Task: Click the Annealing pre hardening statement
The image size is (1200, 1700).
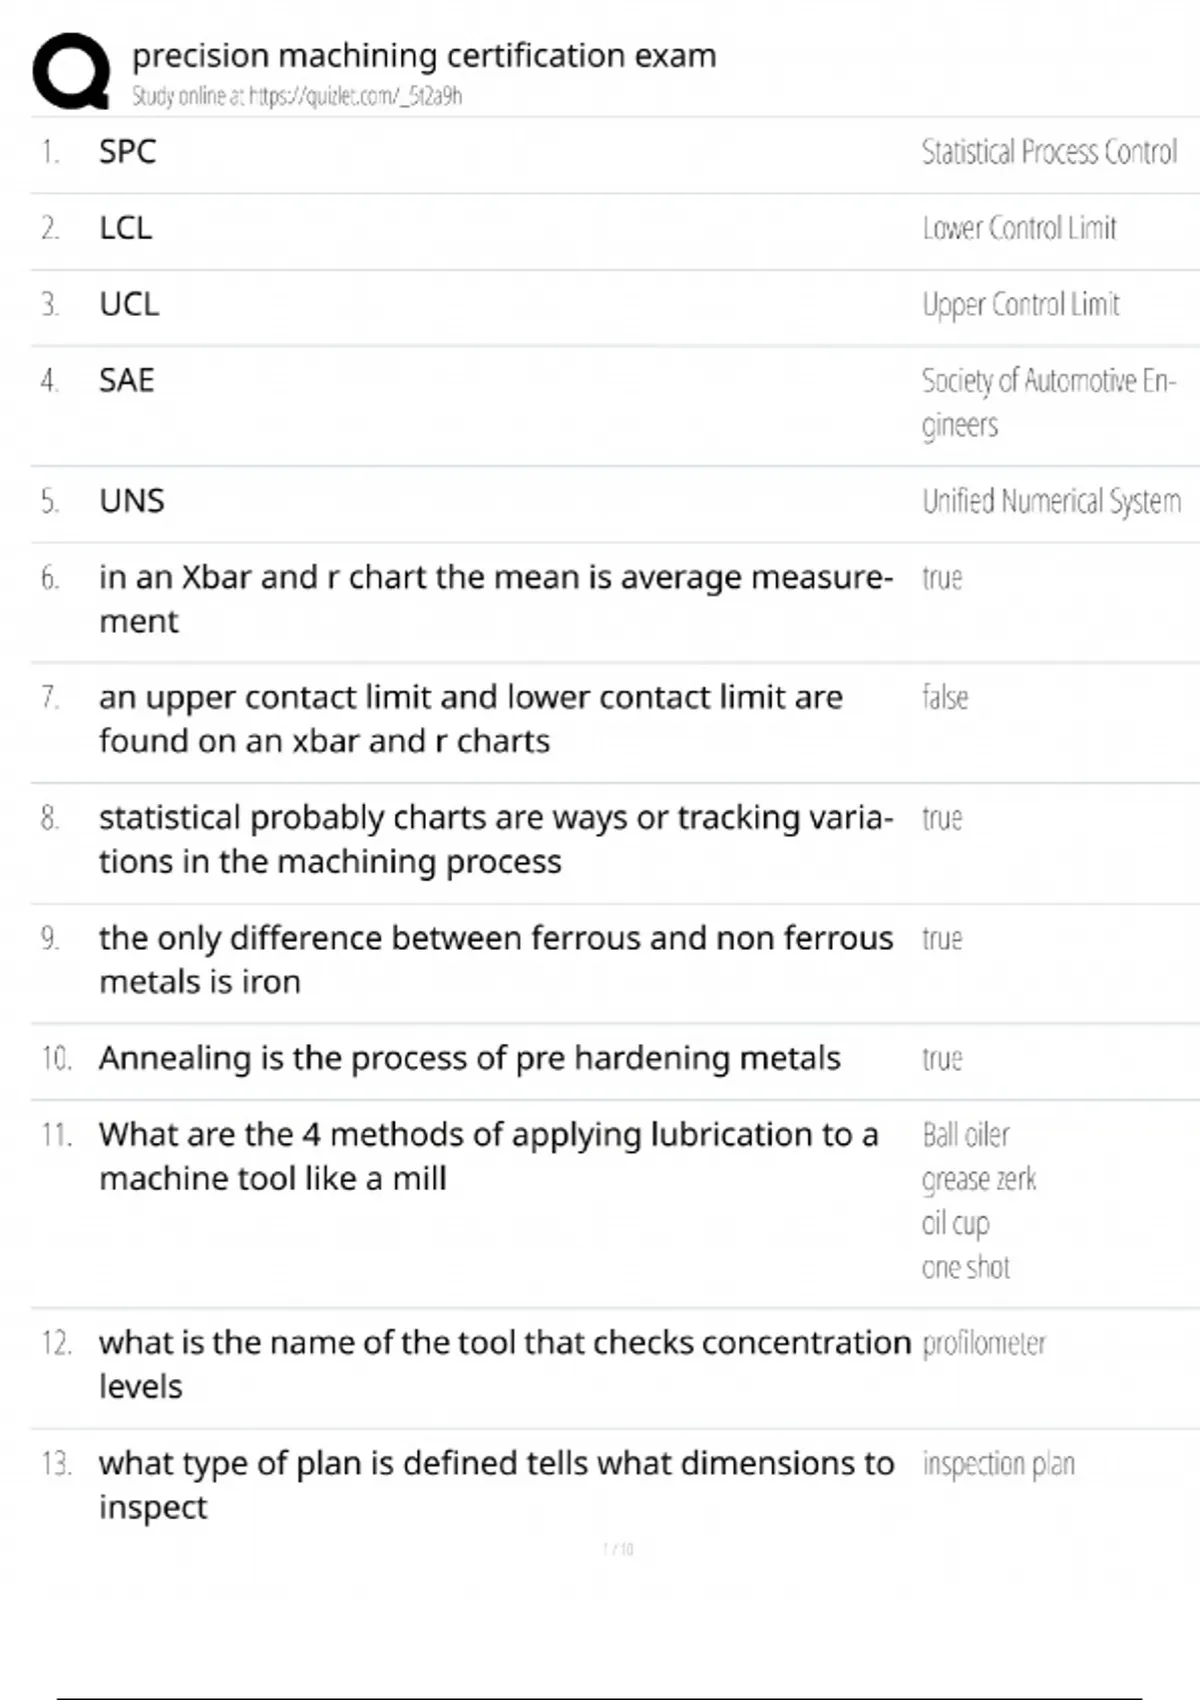Action: coord(469,1058)
